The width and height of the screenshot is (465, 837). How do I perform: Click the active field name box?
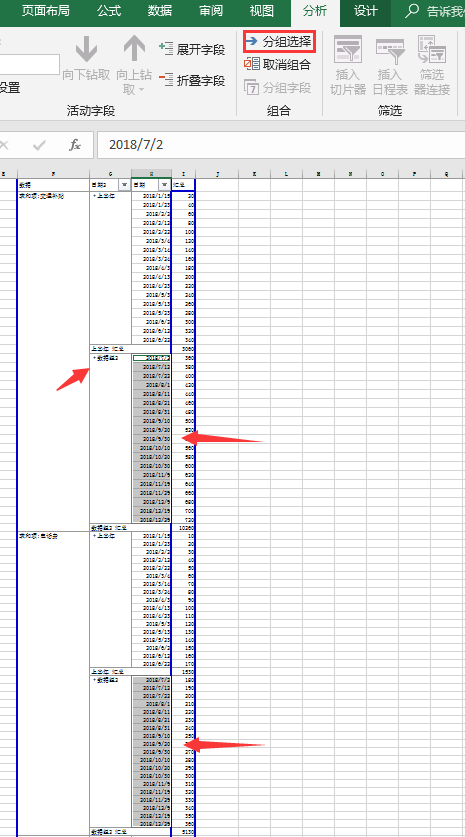[29, 64]
